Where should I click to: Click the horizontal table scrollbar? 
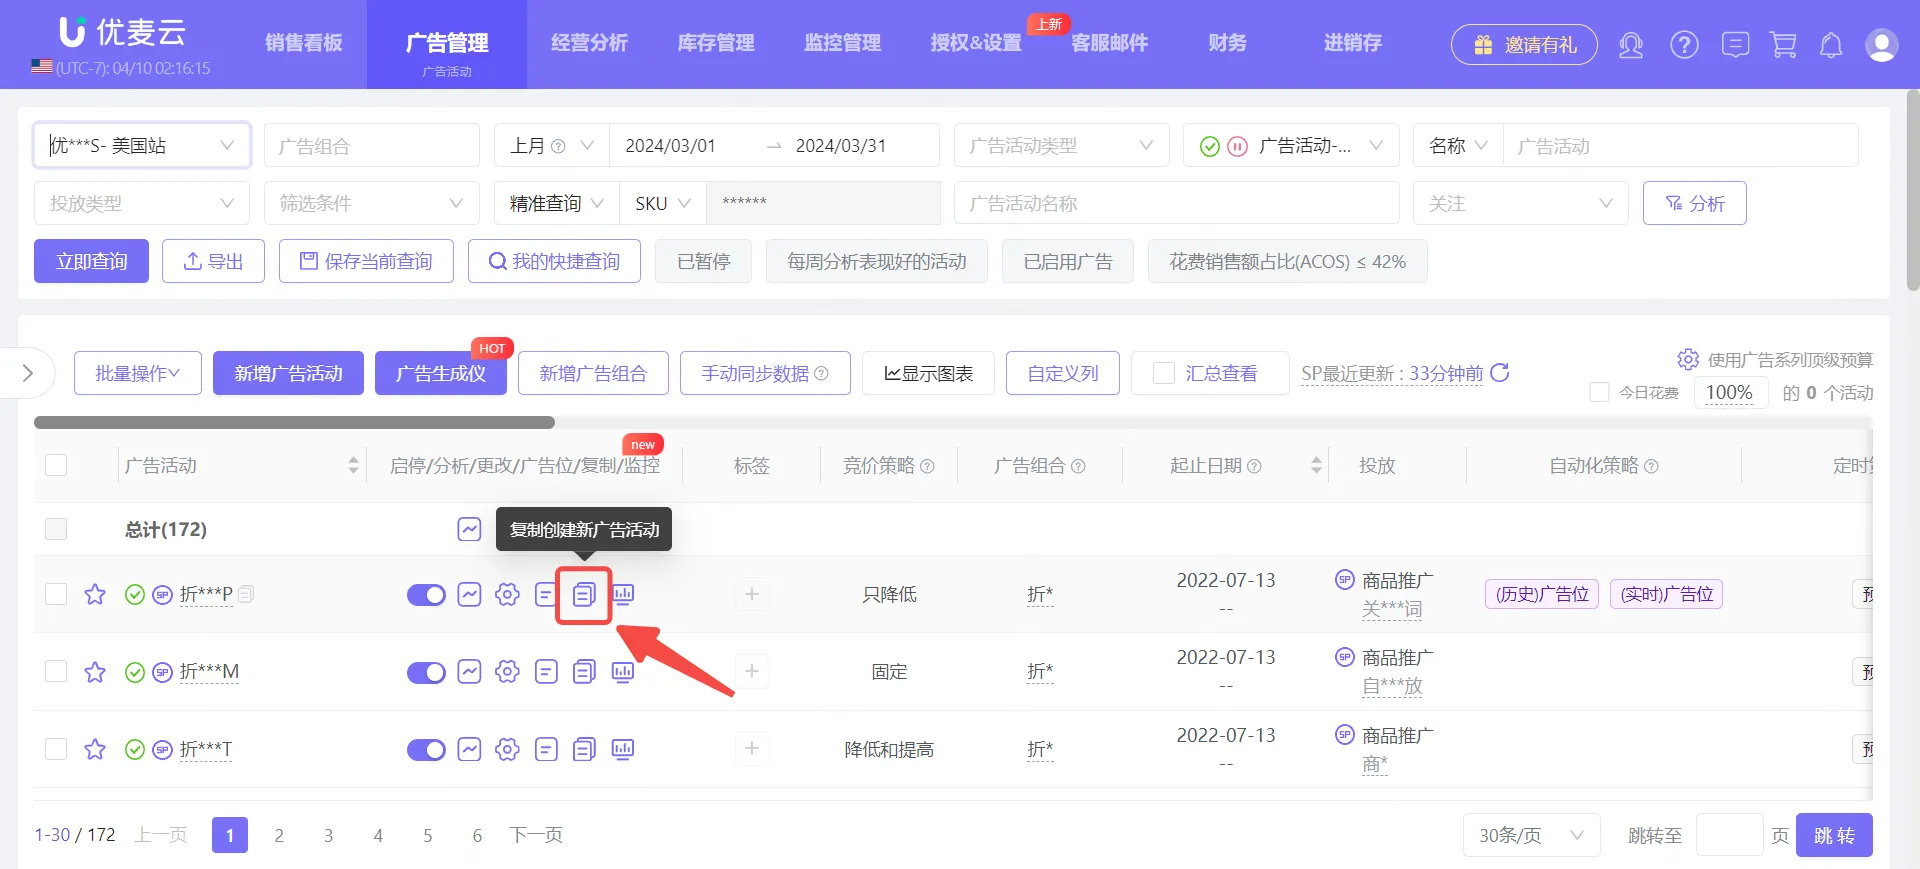tap(294, 422)
